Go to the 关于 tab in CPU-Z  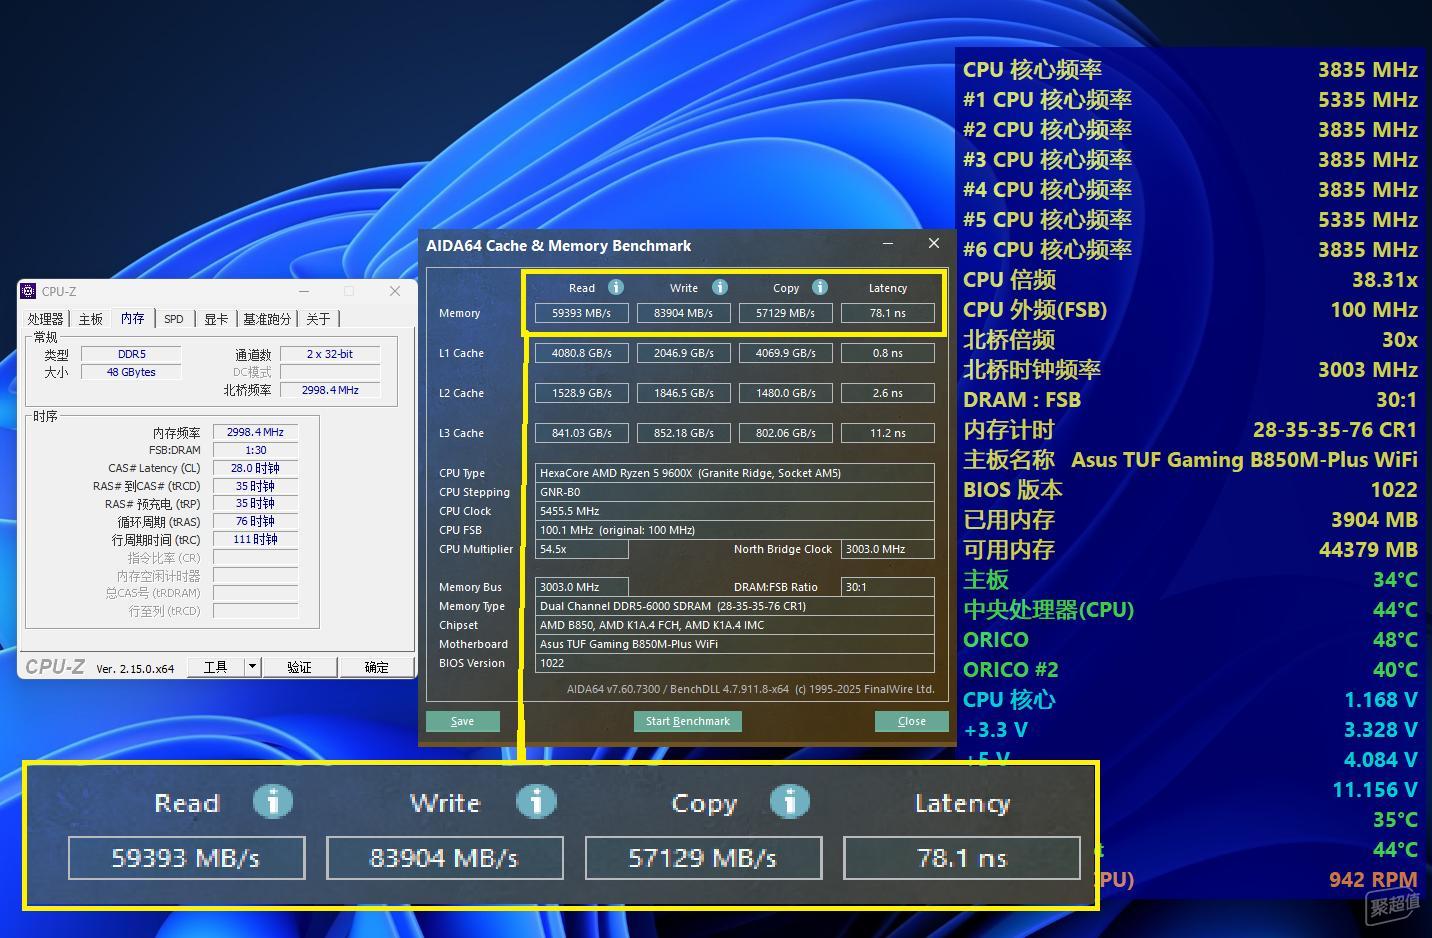coord(318,319)
